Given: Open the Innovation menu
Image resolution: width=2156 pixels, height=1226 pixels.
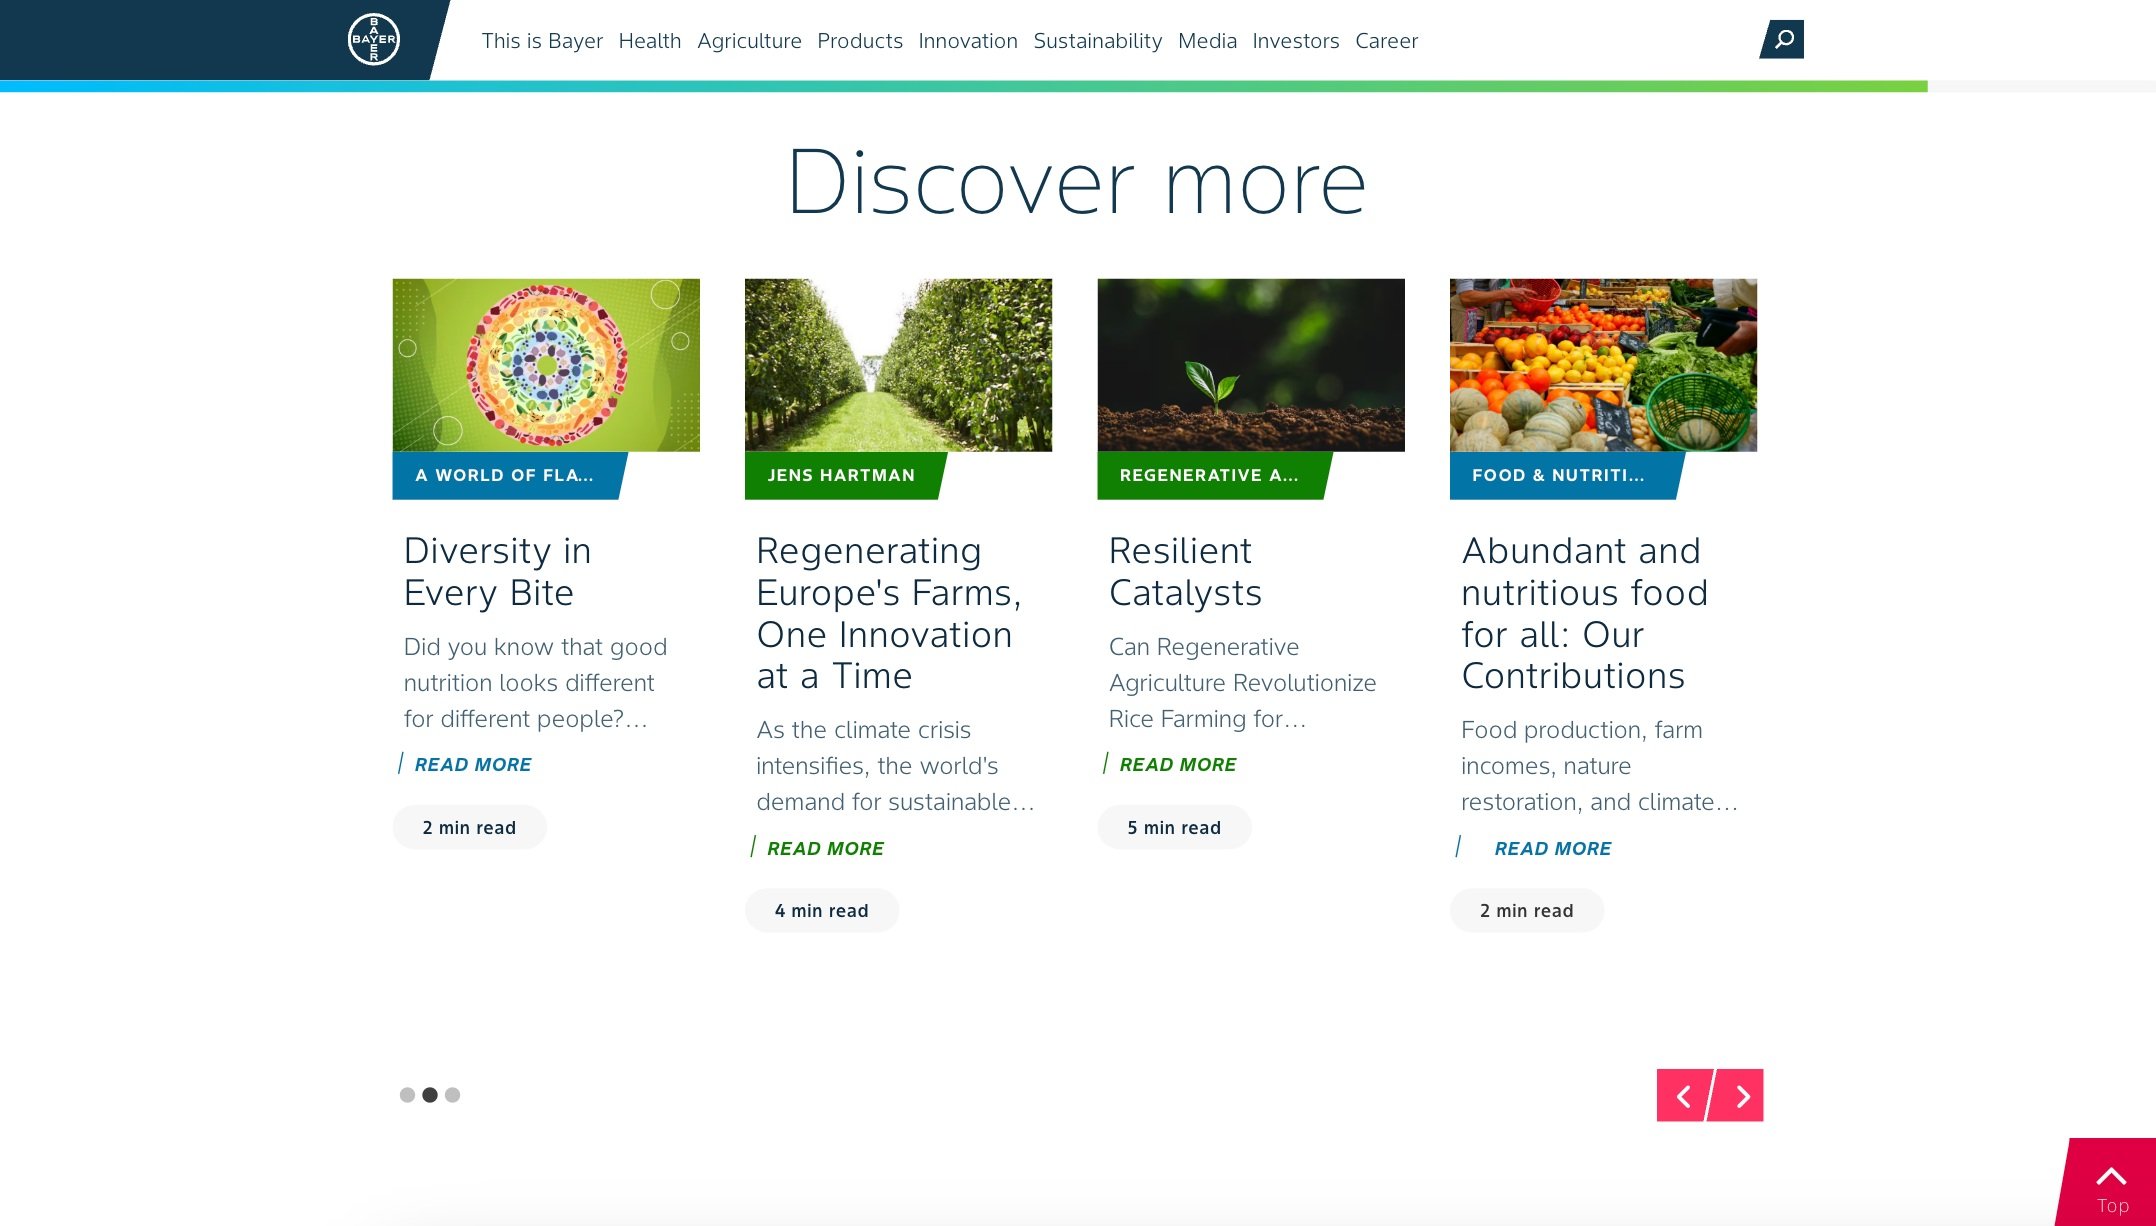Looking at the screenshot, I should [x=968, y=41].
